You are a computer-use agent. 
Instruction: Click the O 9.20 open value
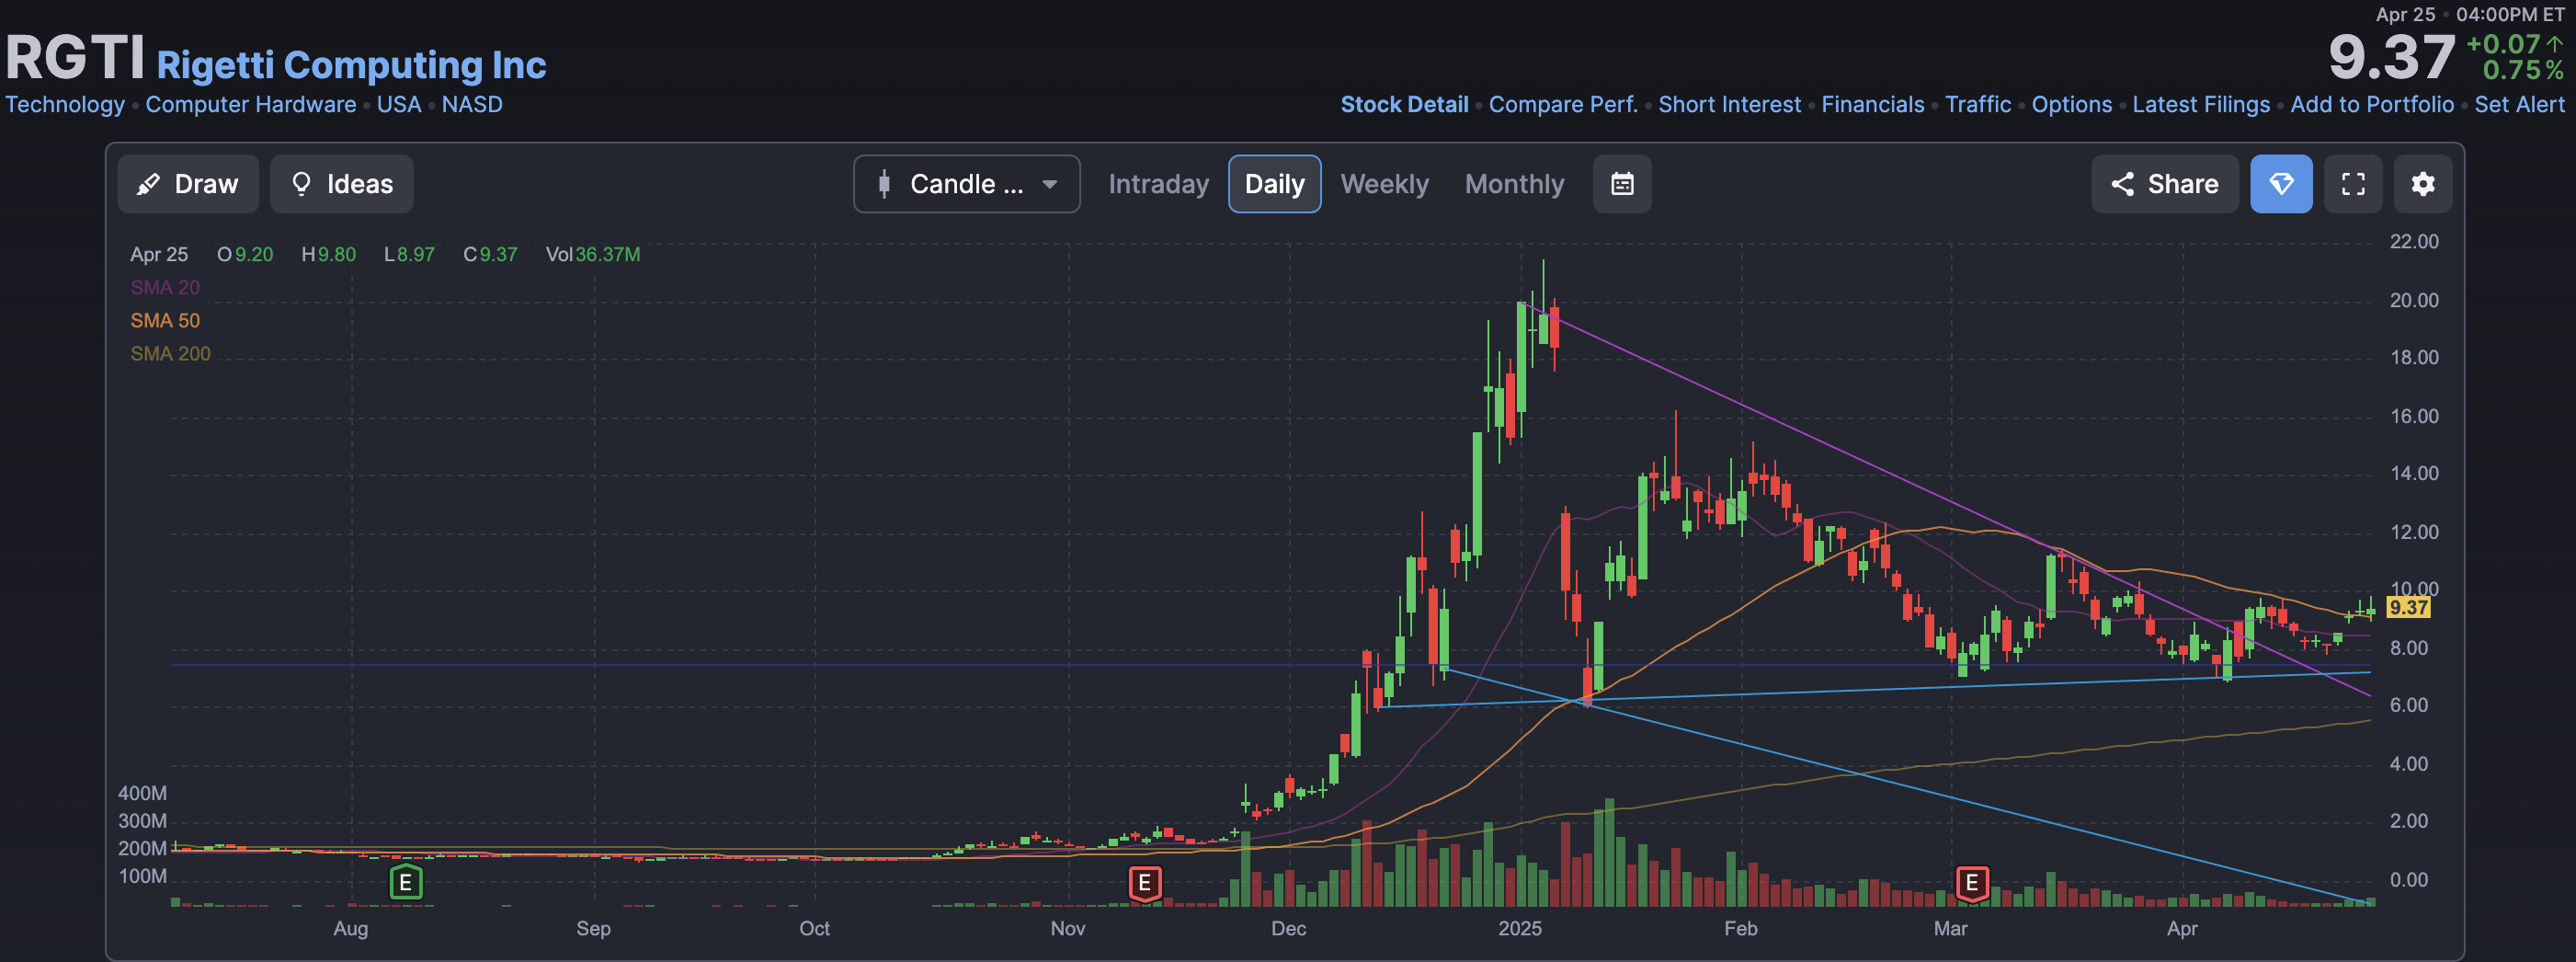[244, 254]
